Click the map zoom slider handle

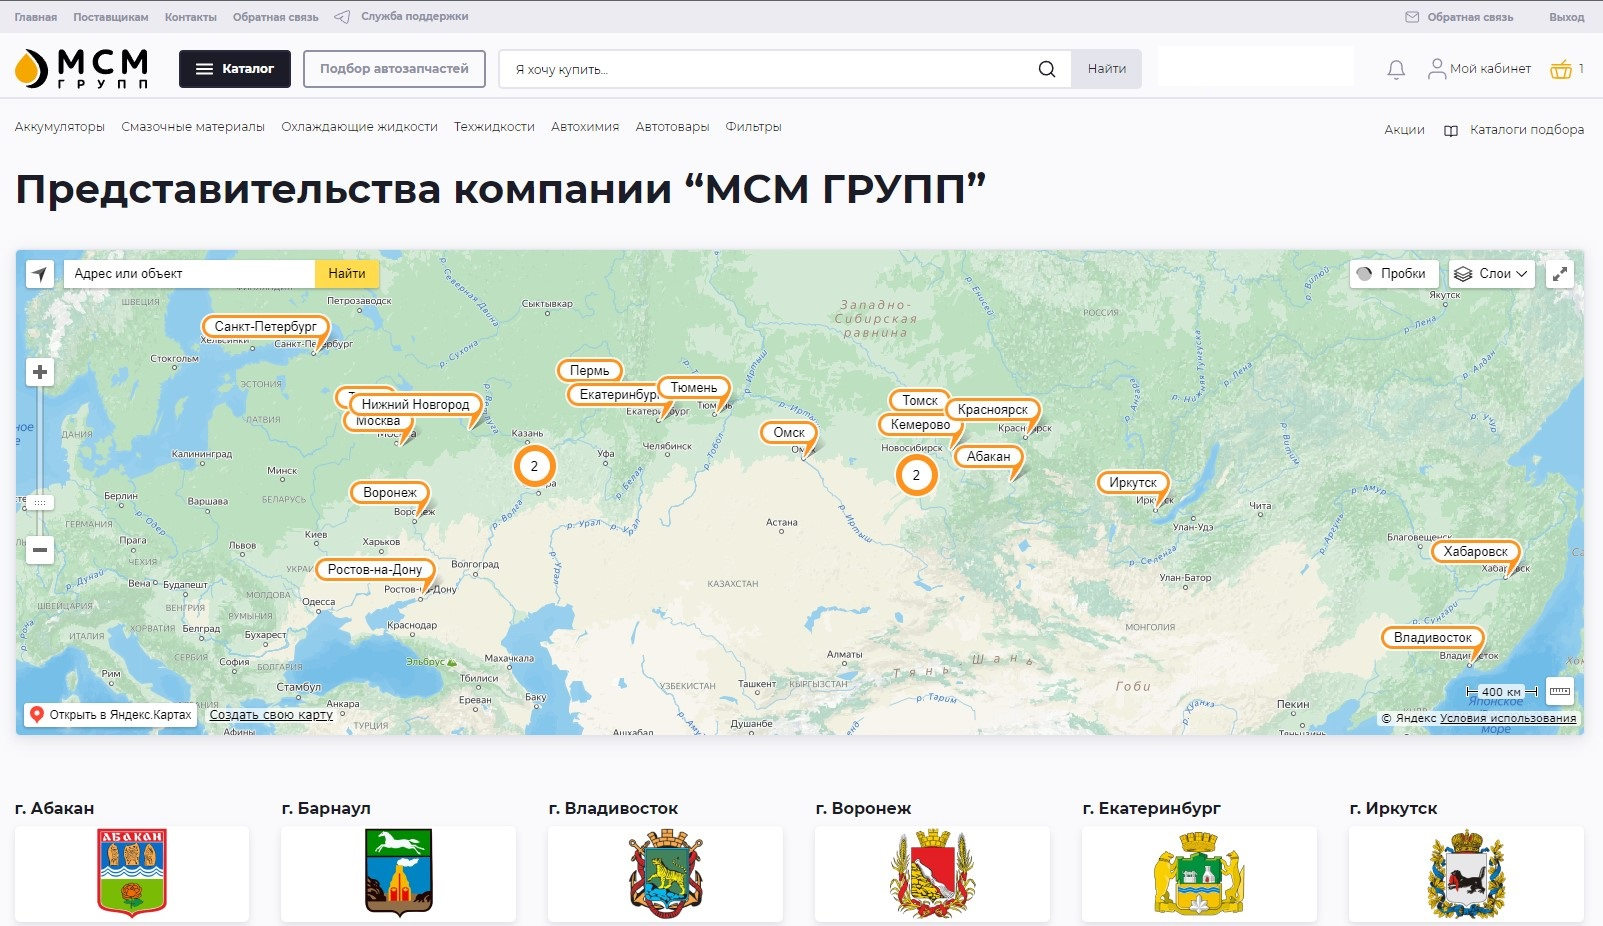[40, 502]
